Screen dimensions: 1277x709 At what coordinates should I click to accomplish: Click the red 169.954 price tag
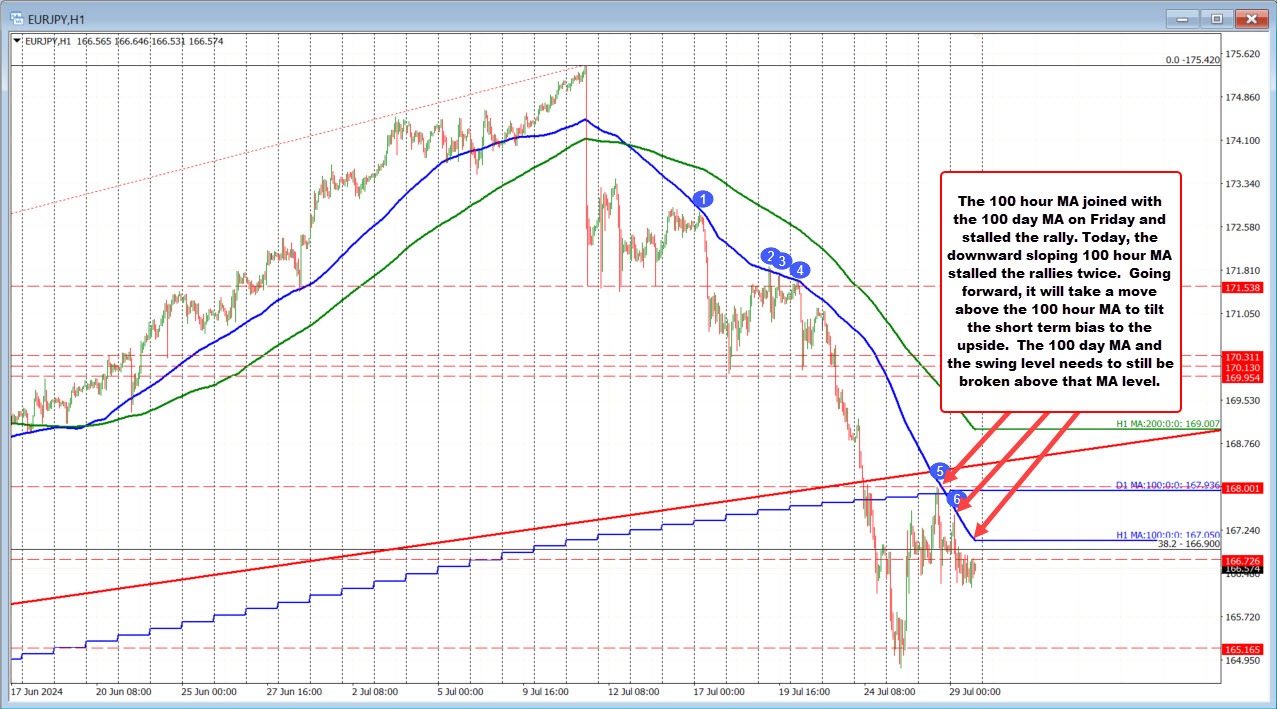coord(1243,378)
